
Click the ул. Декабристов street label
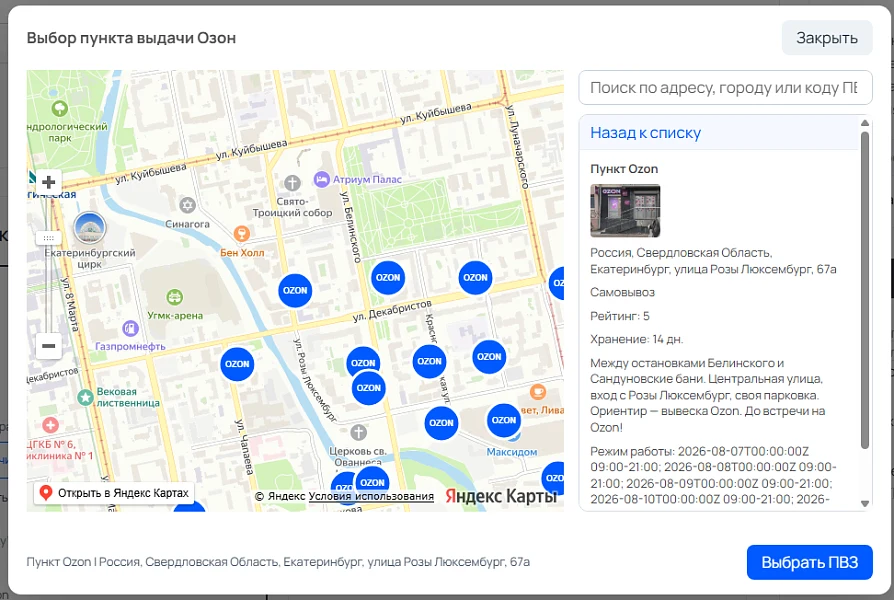pos(392,311)
